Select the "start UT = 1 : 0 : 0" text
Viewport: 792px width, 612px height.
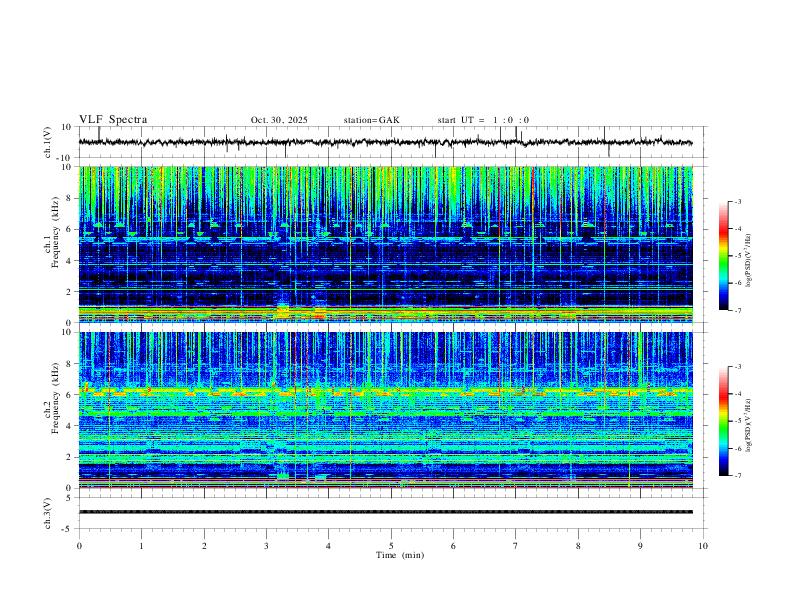coord(483,120)
